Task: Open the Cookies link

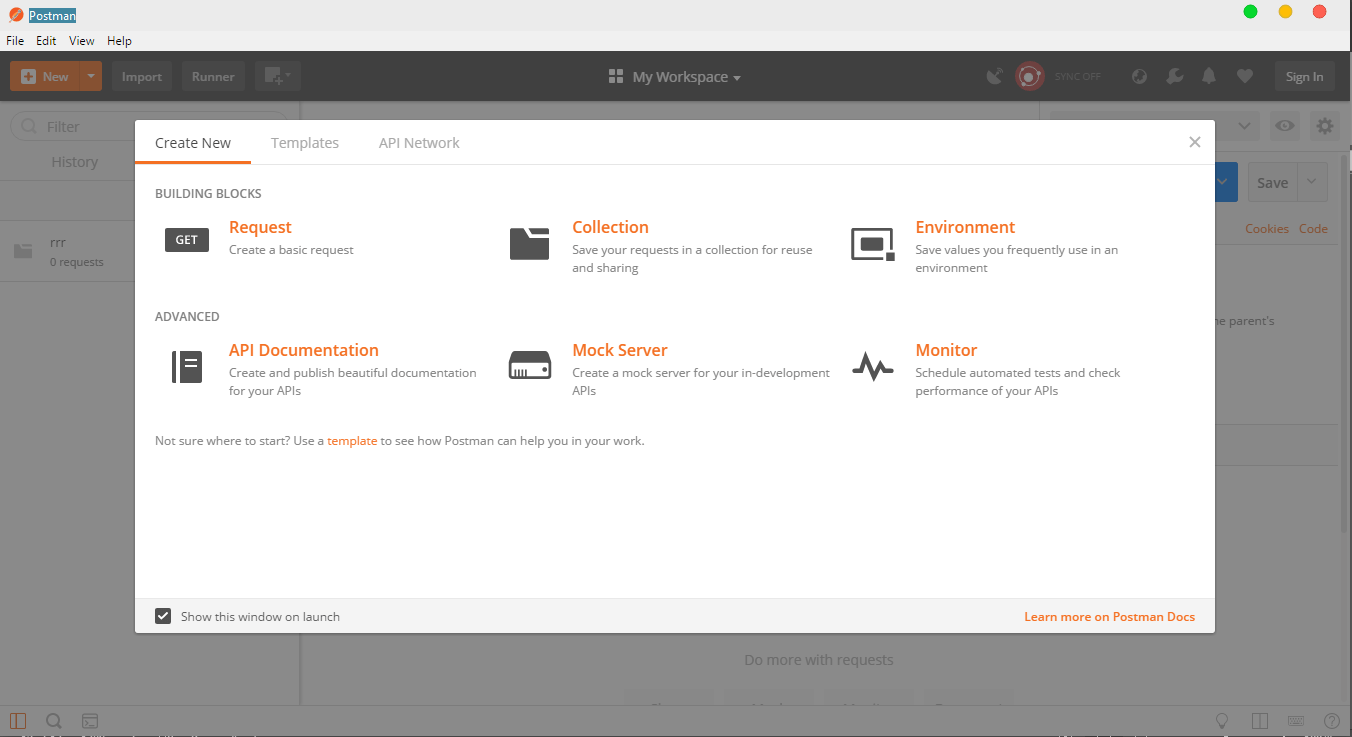Action: point(1267,229)
